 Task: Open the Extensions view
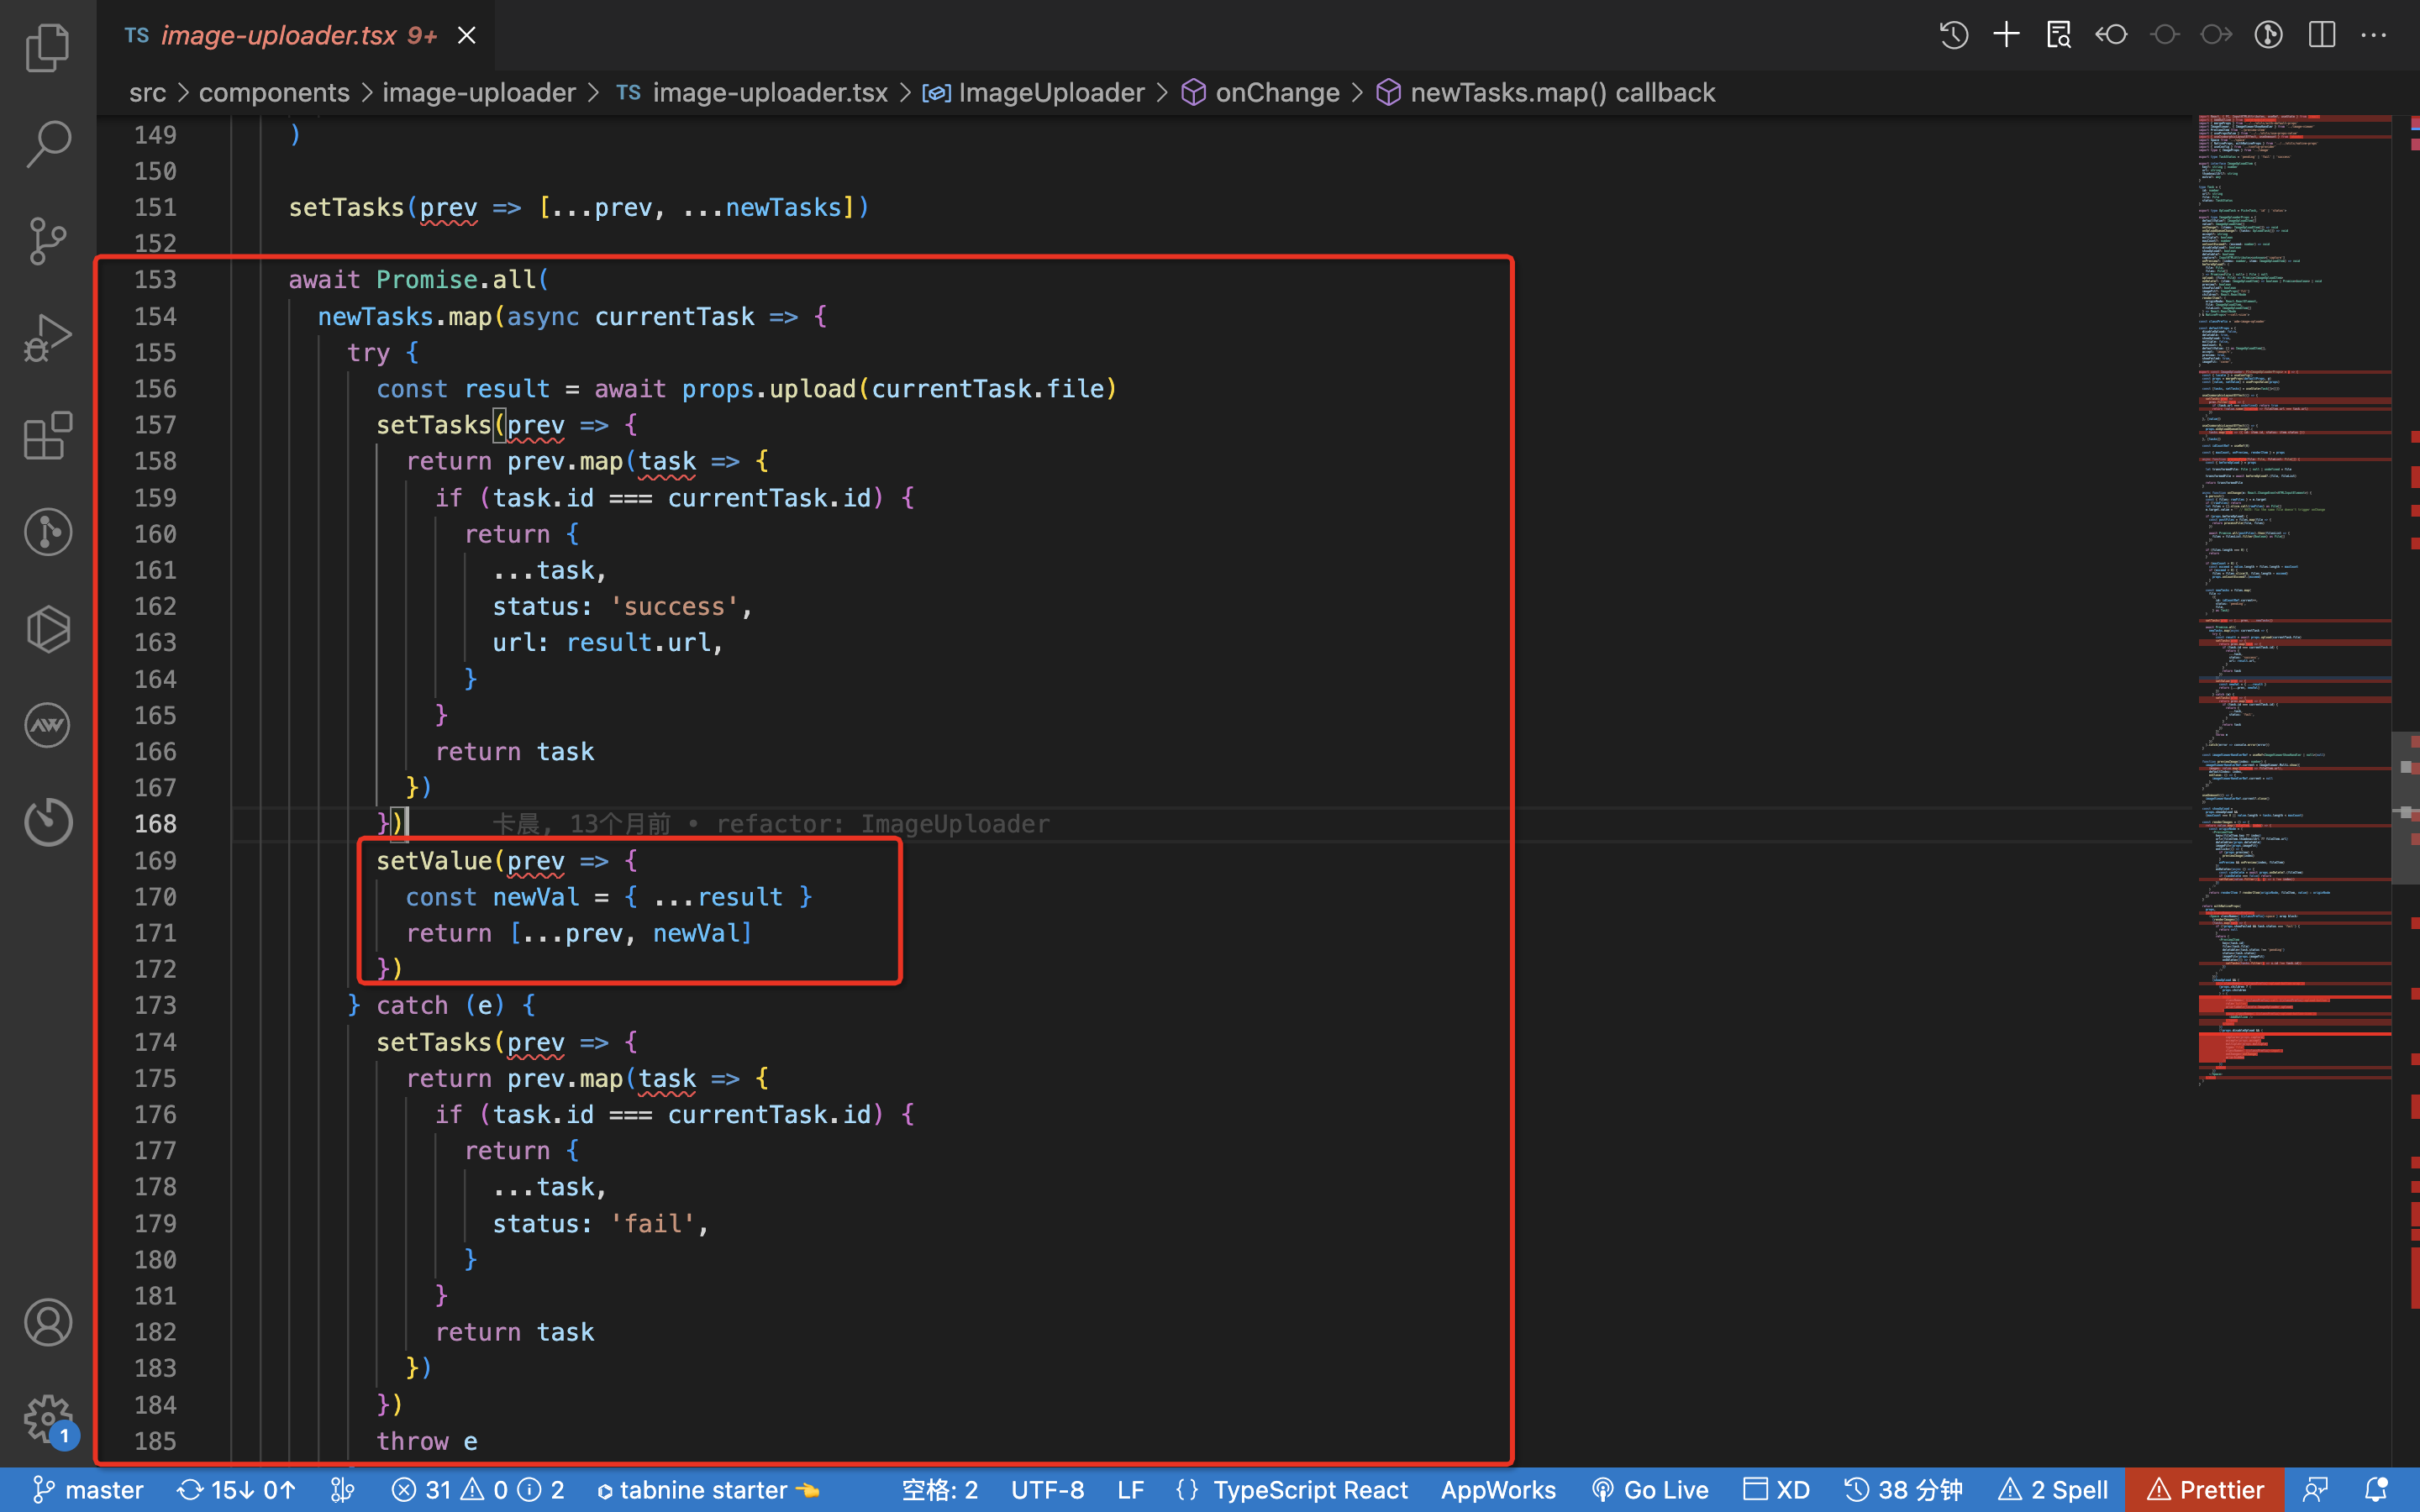[48, 435]
